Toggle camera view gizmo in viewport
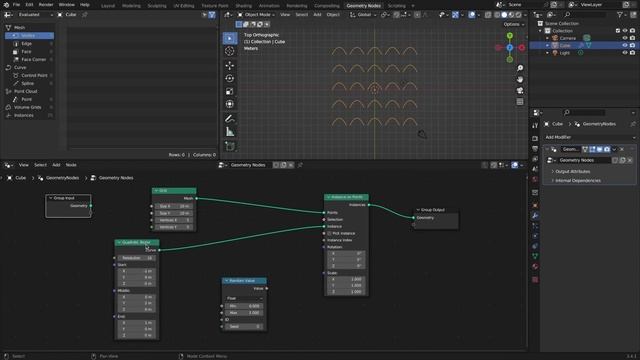The image size is (640, 360). 520,91
